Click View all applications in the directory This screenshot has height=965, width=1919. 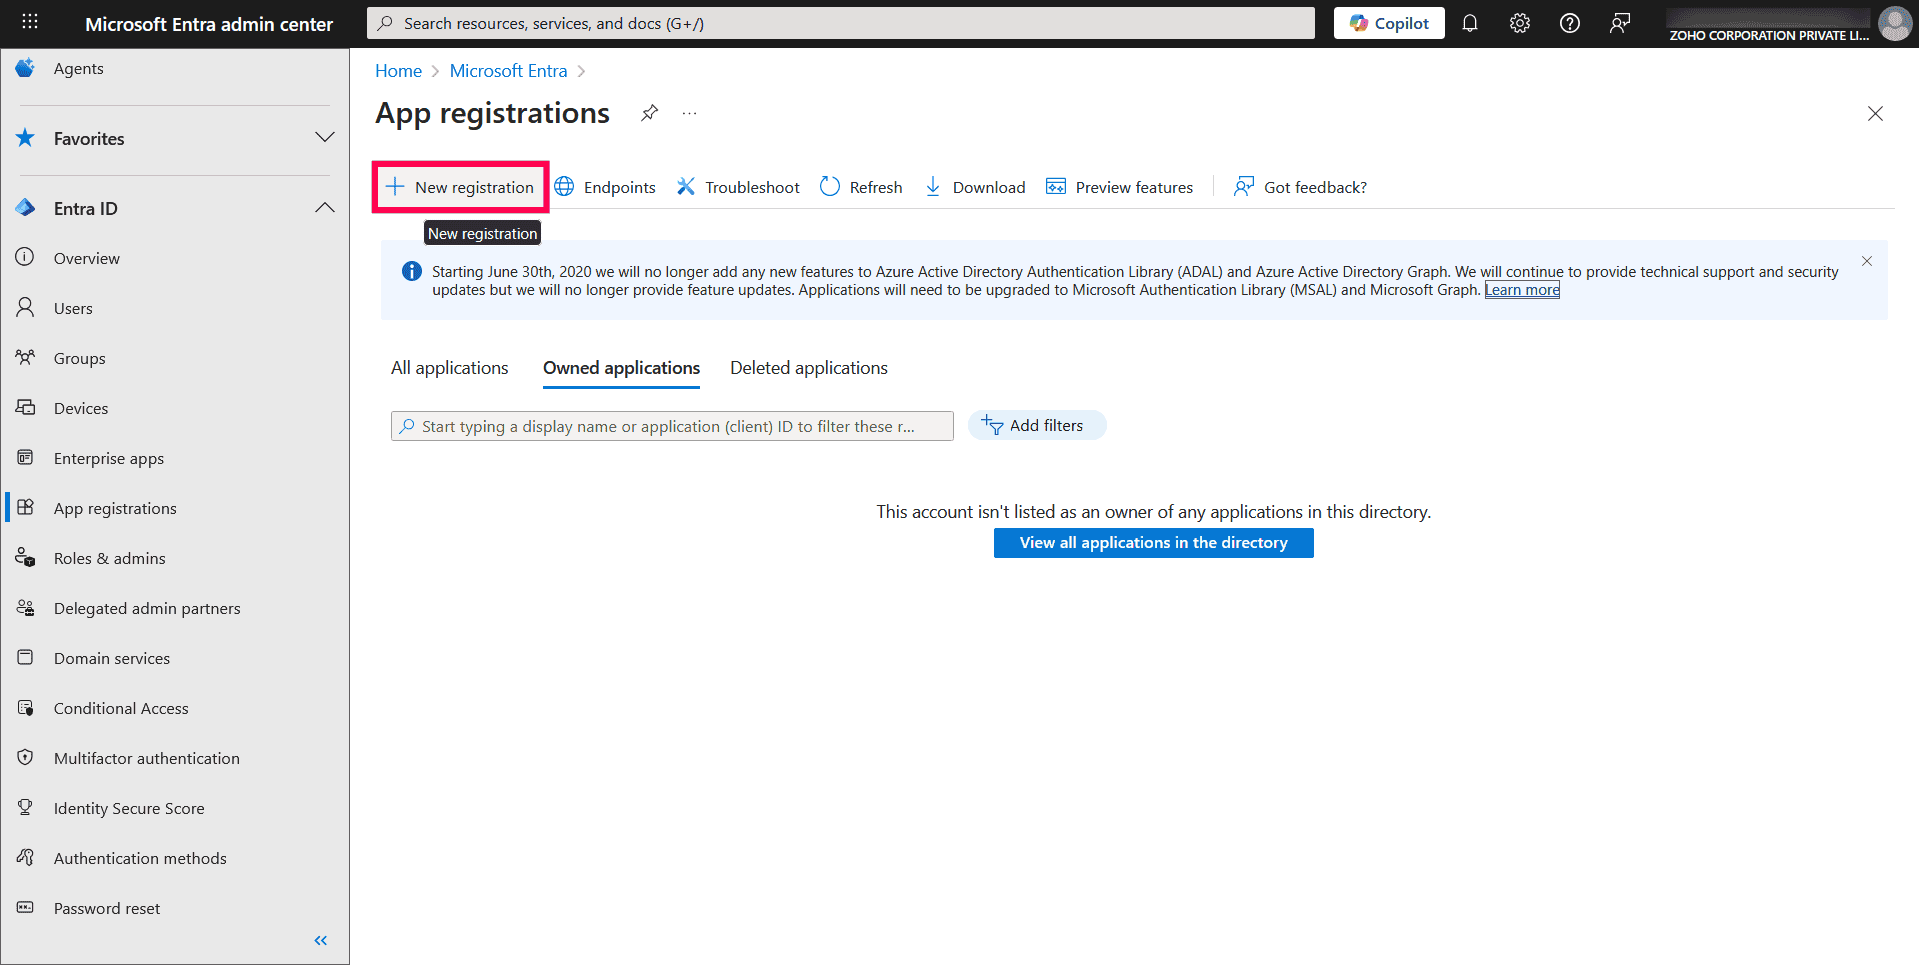coord(1153,542)
